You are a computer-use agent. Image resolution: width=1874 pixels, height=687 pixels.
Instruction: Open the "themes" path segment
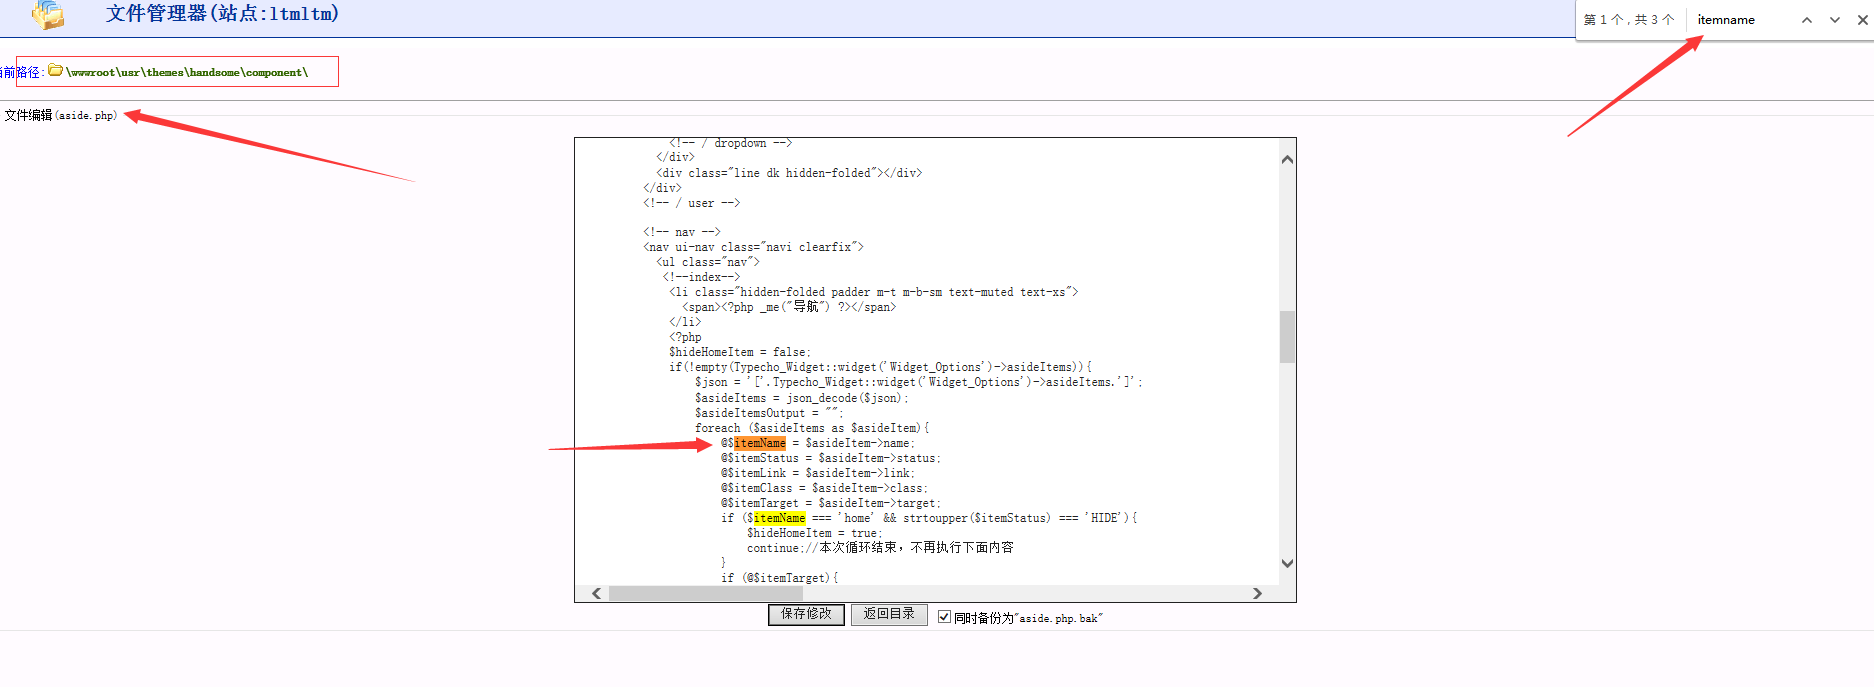pos(165,72)
